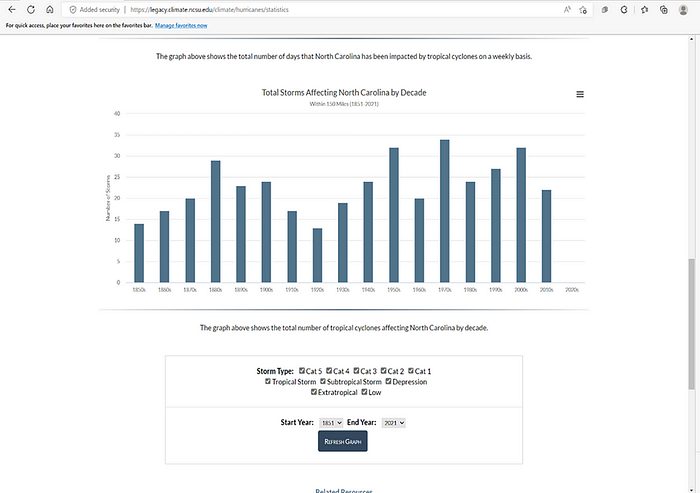Click the 2000s bar in chart
This screenshot has width=700, height=493.
(521, 215)
